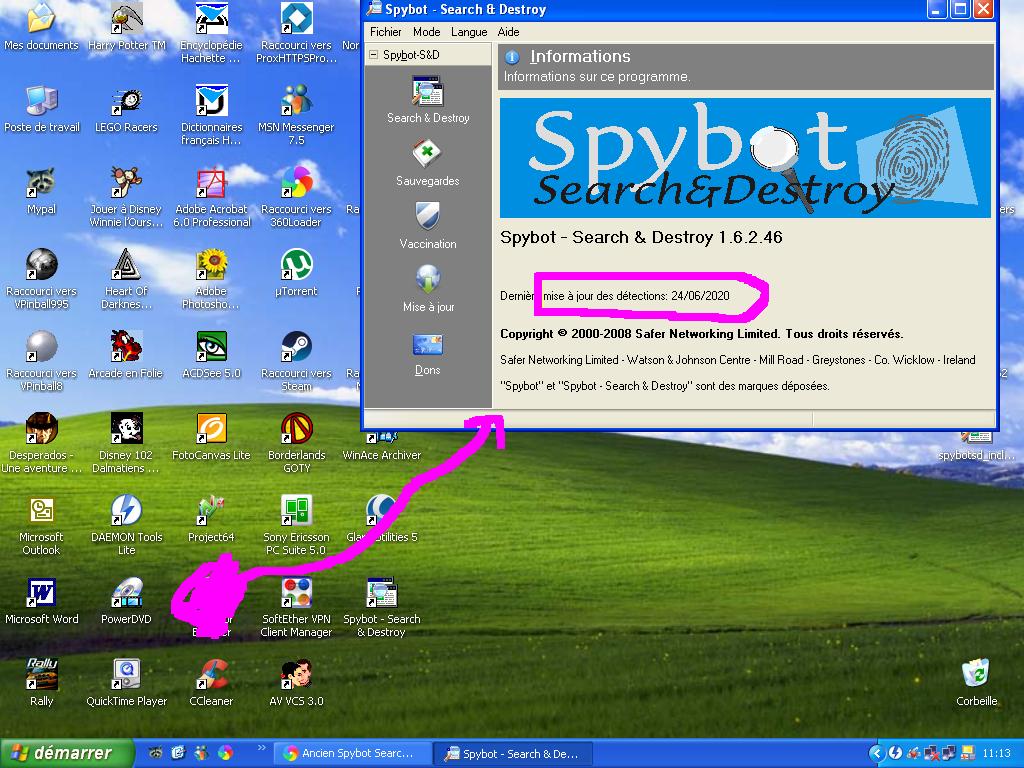Open Vaccination in Spybot sidebar
1024x768 pixels.
point(428,226)
